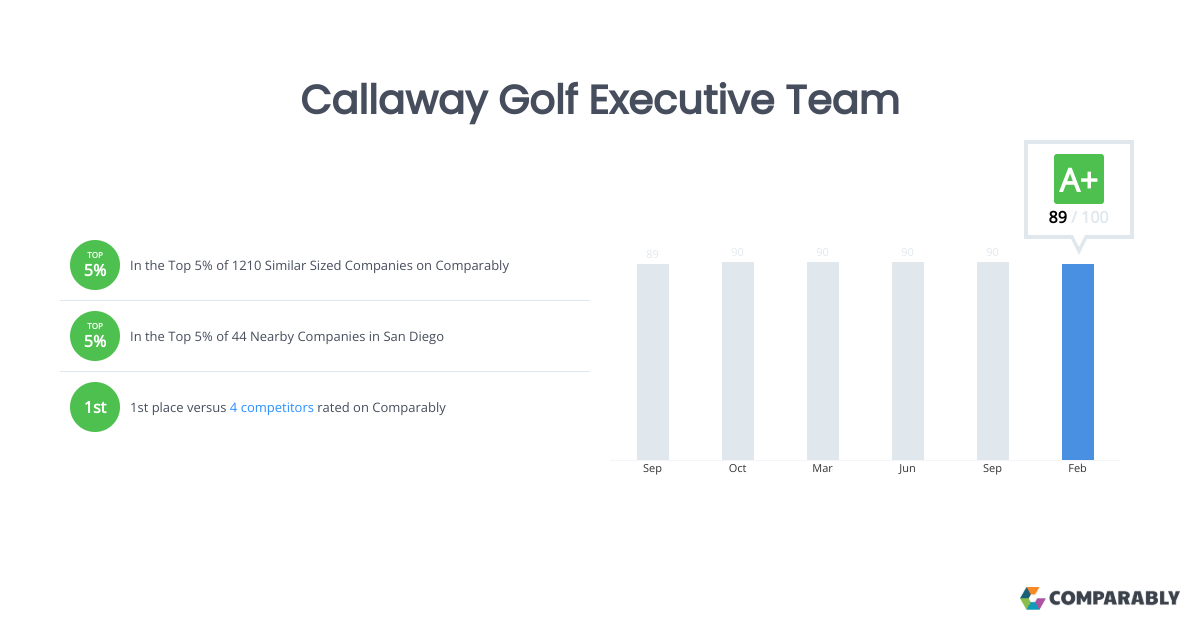
Task: Click the Oct bar in the chart
Action: click(738, 360)
